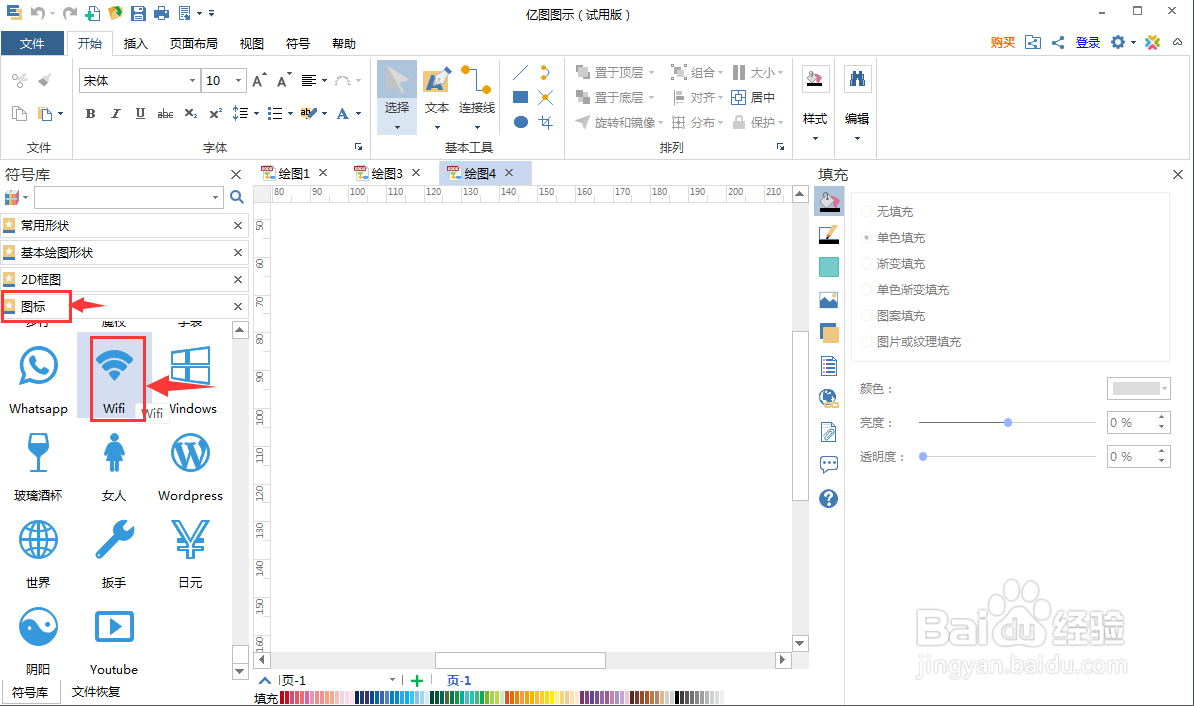Open the help question mark icon

click(x=828, y=499)
